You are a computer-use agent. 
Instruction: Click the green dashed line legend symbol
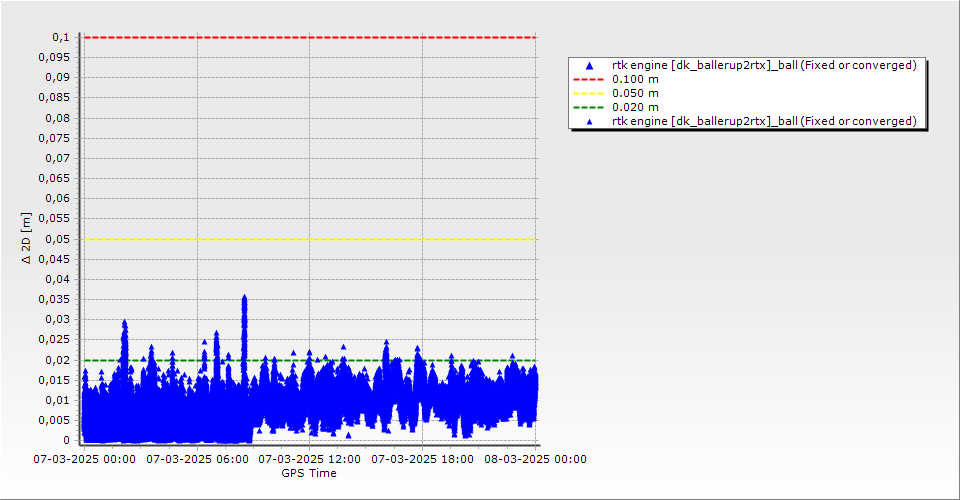tap(589, 107)
